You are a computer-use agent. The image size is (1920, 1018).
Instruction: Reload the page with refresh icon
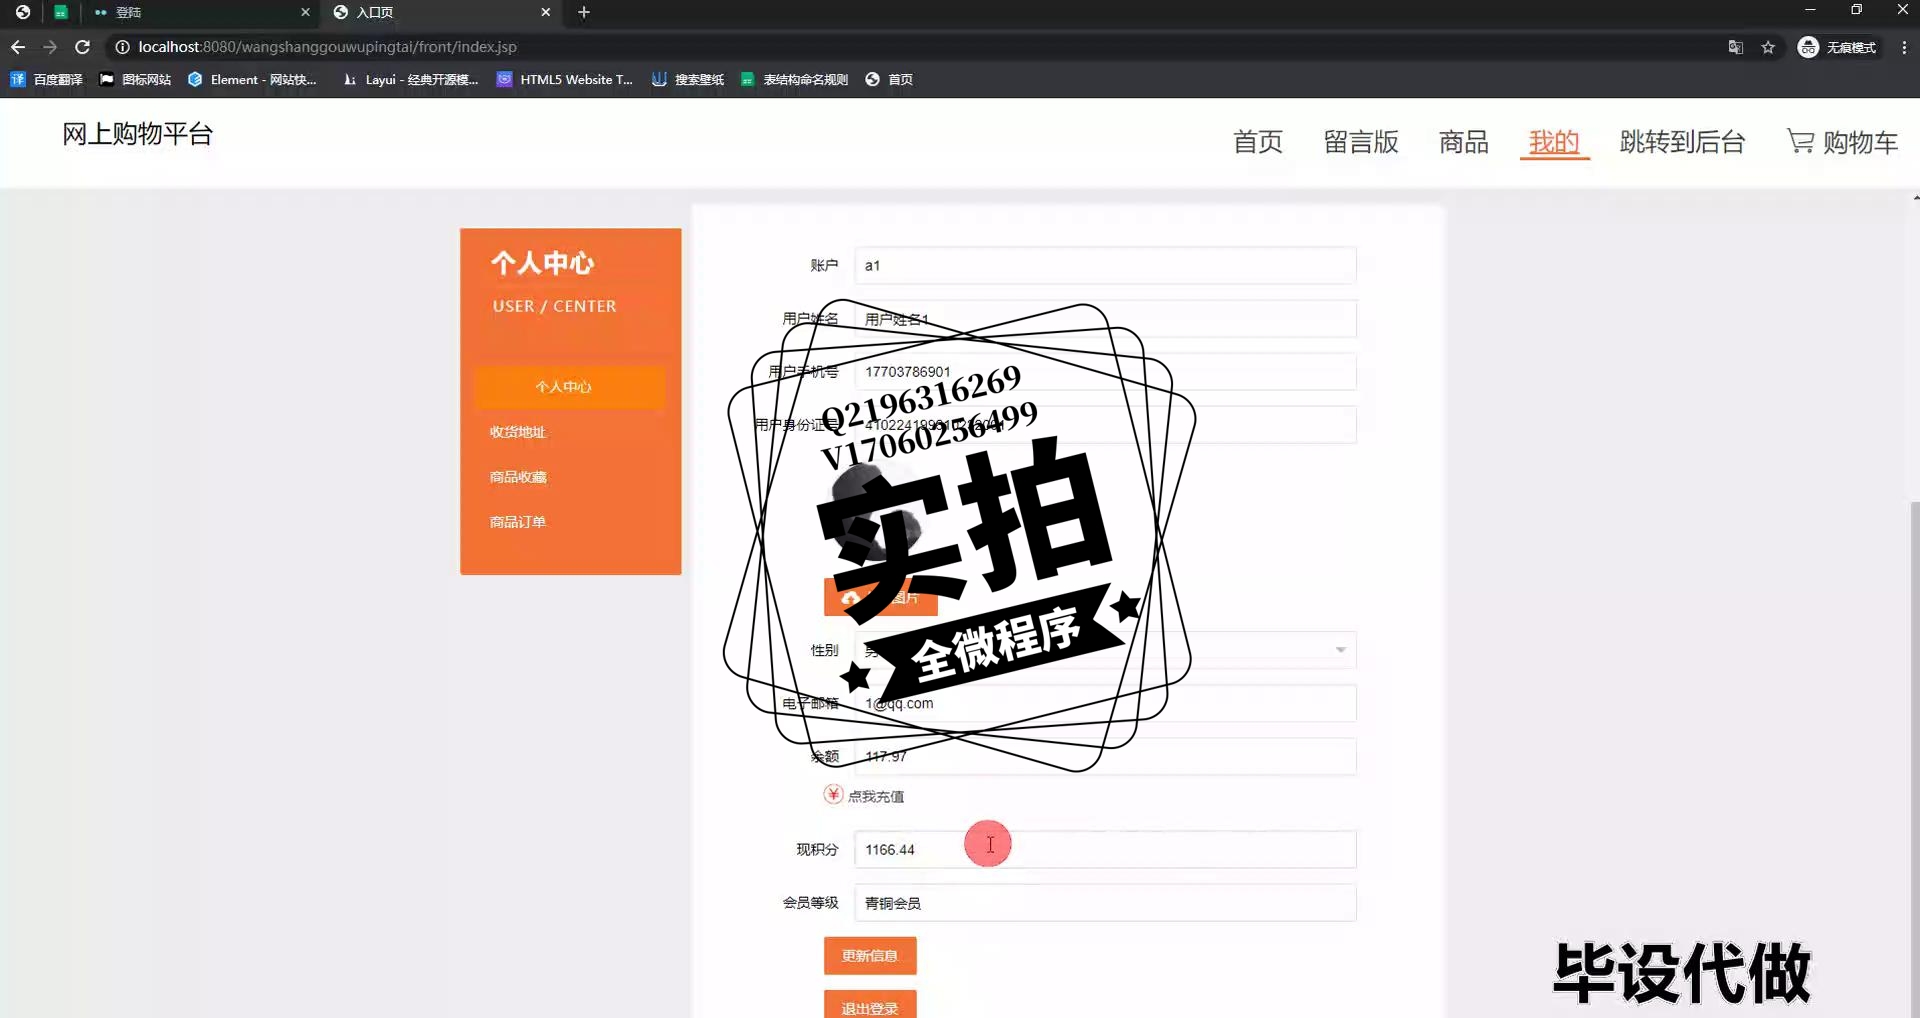83,47
